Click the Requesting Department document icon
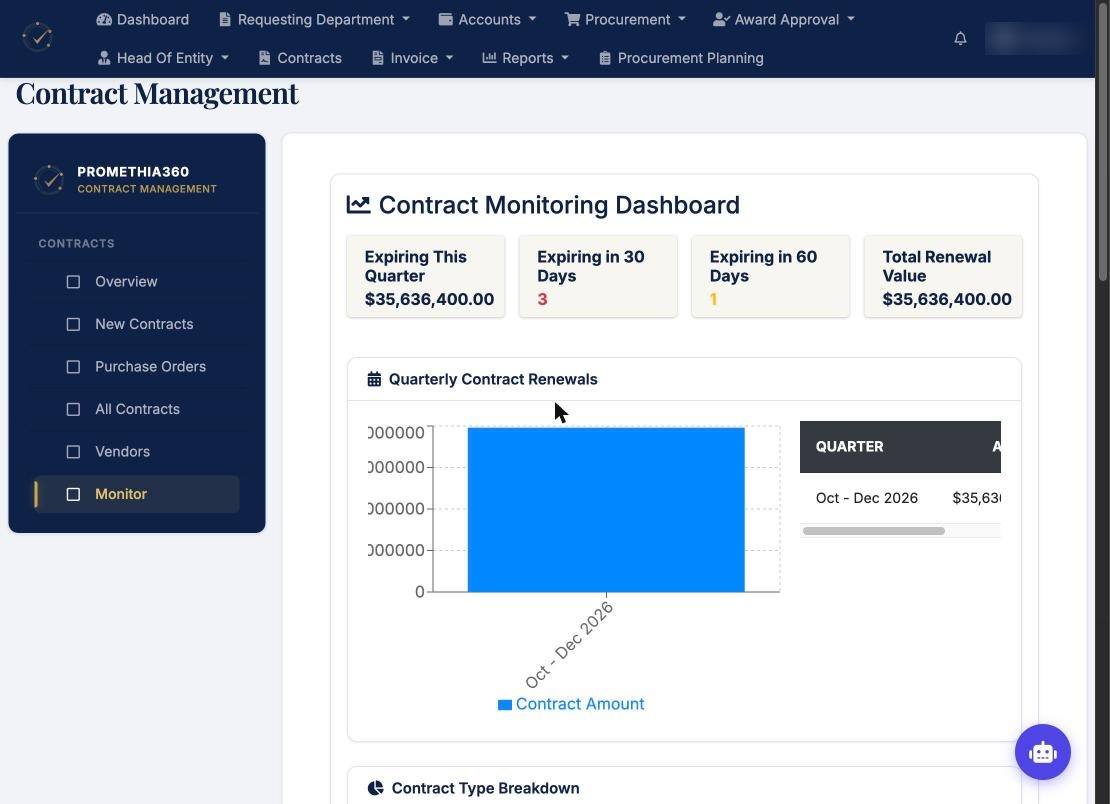 (225, 19)
